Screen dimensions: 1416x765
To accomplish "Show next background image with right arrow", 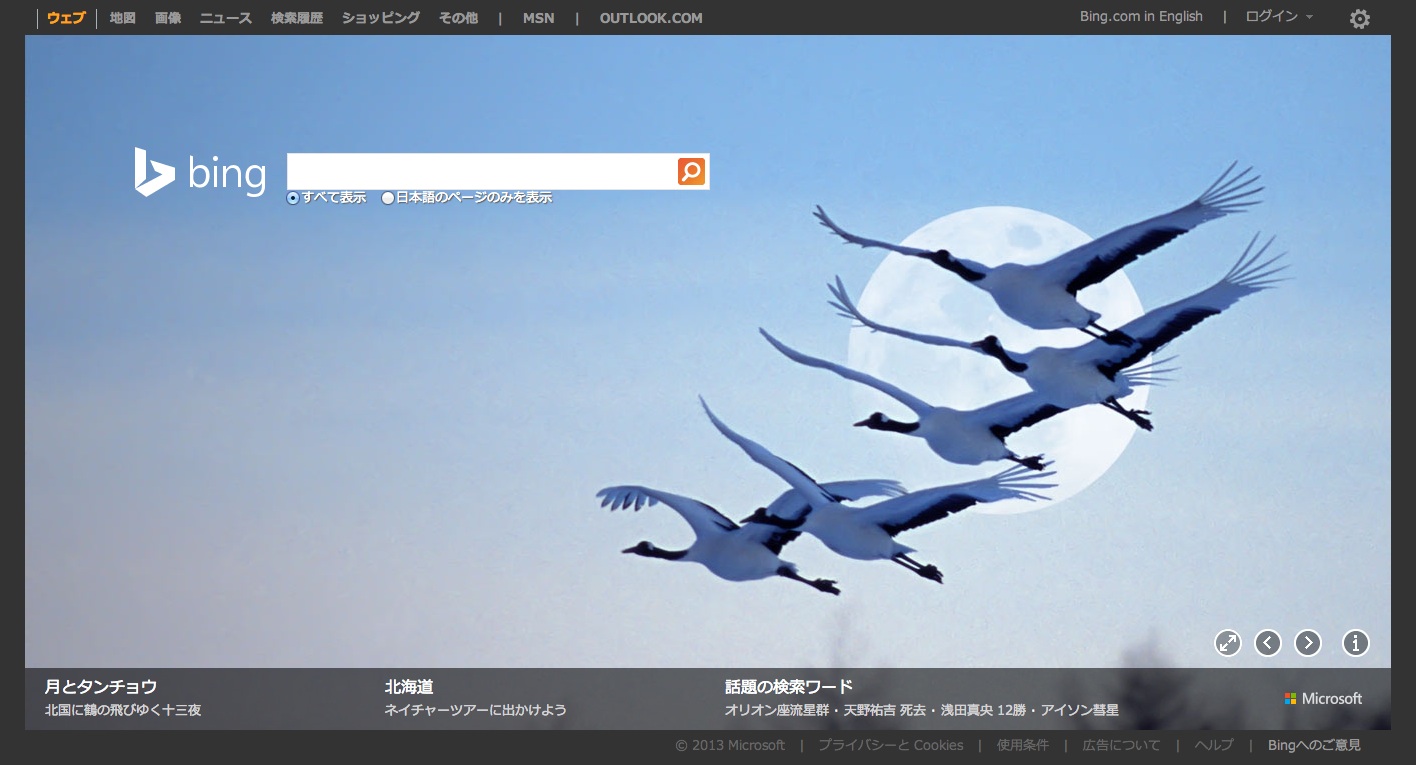I will (x=1307, y=643).
